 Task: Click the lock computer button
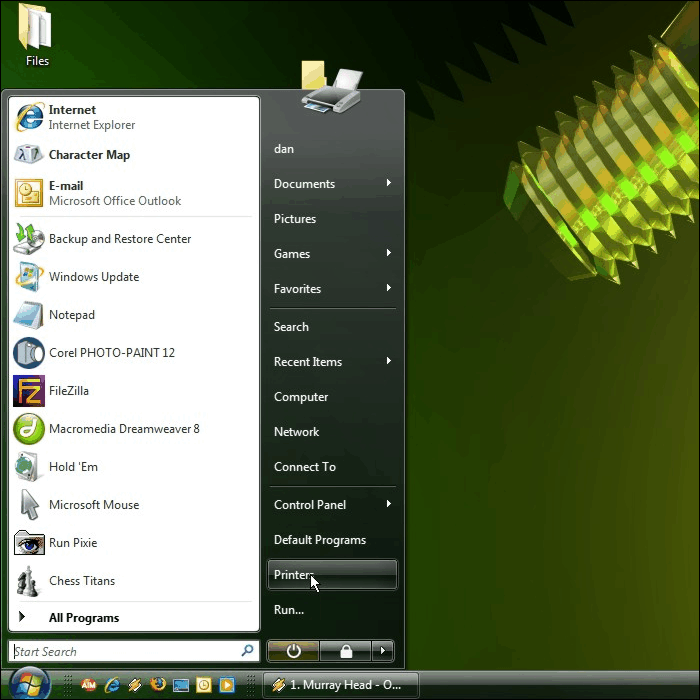(x=346, y=651)
